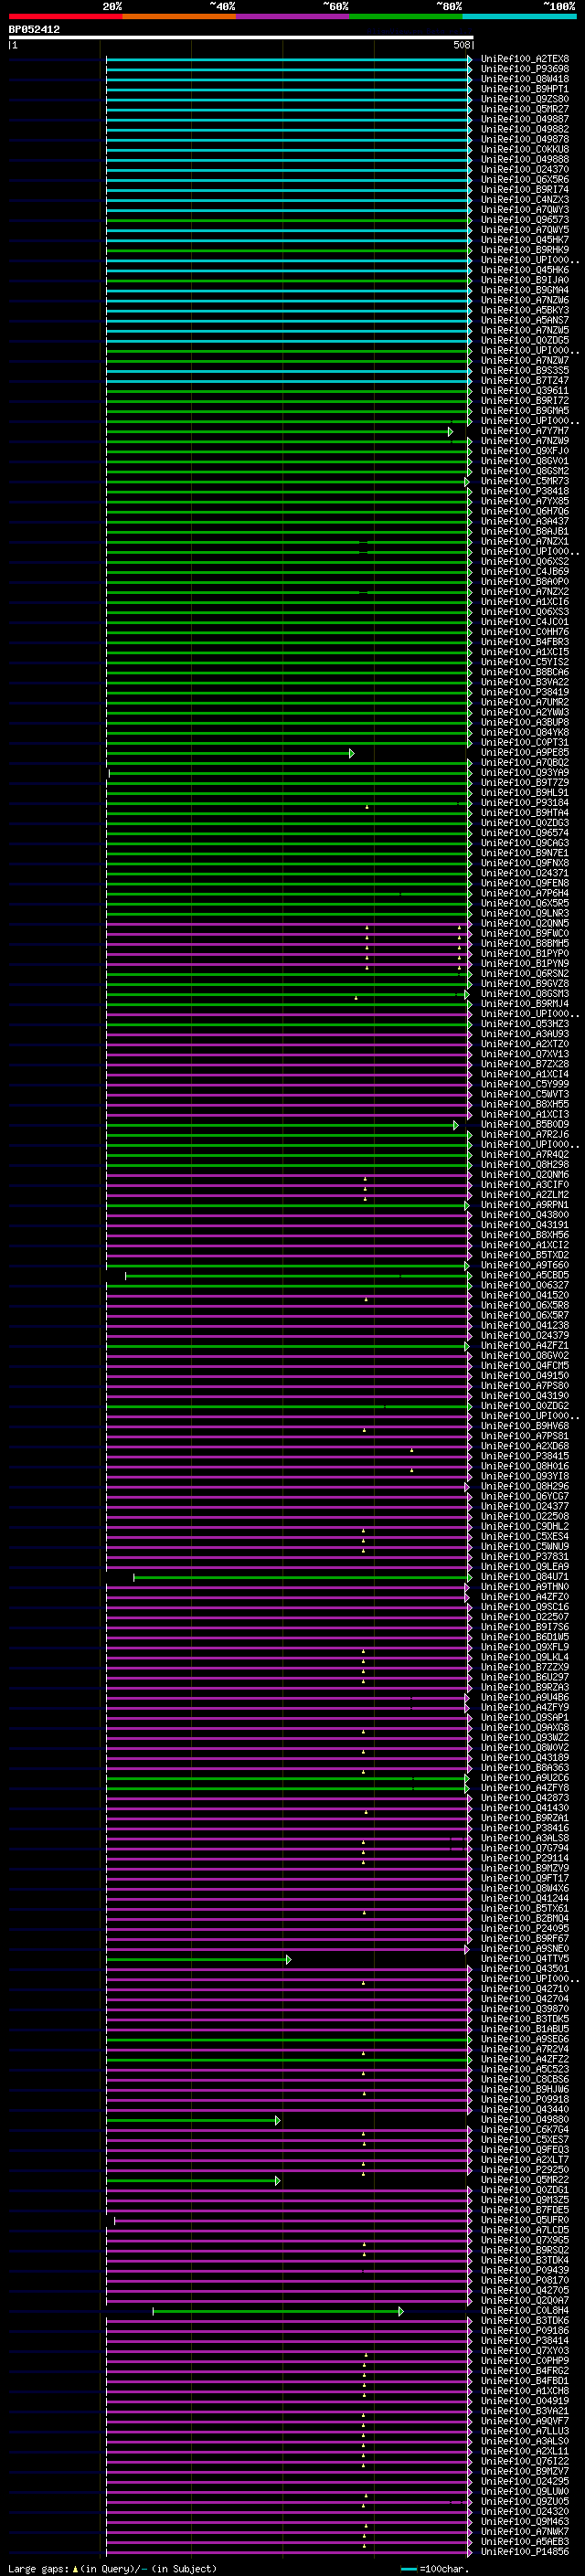
Task: Click label UniRef100_C5Y999
Action: point(524,1084)
